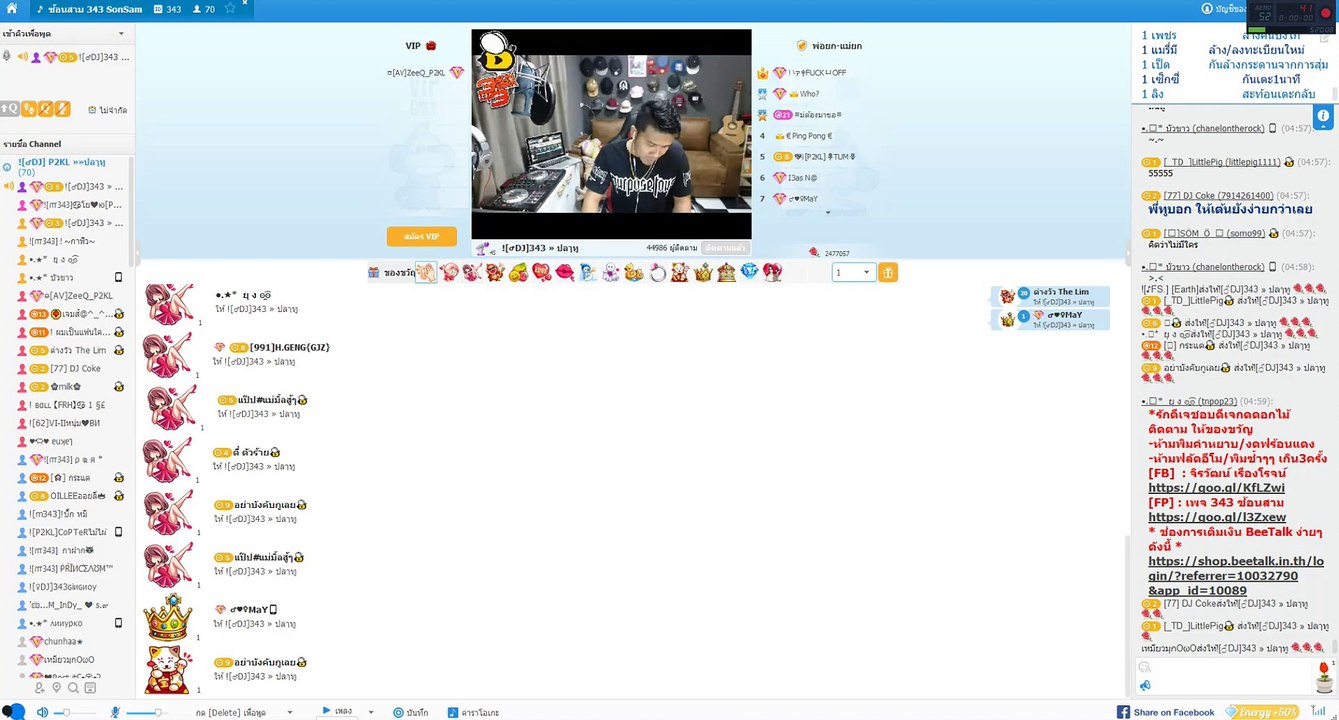Image resolution: width=1339 pixels, height=720 pixels.
Task: Play music with the เพลง button
Action: point(337,711)
